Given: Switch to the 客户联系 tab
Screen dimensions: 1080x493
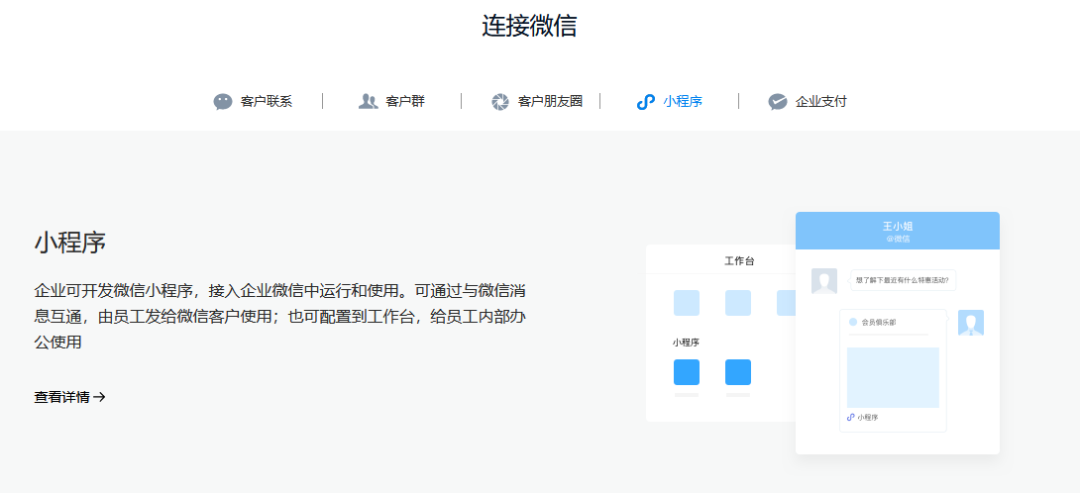Looking at the screenshot, I should [253, 102].
